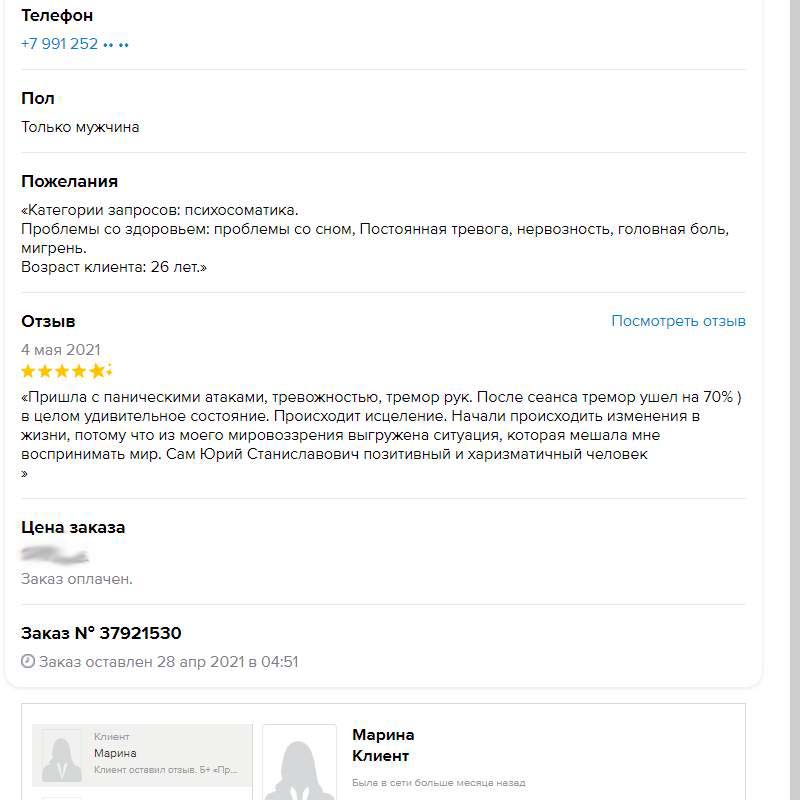Click the blurred order price value
The height and width of the screenshot is (800, 800).
click(55, 554)
